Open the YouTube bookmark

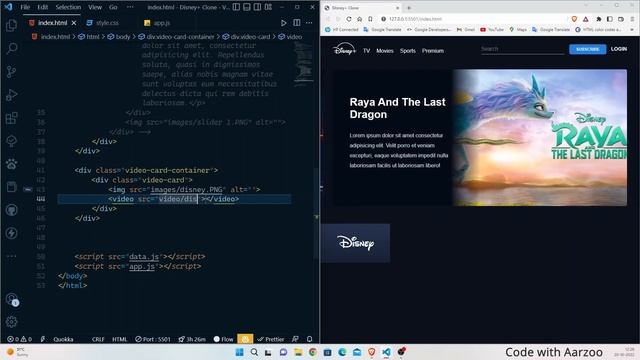(492, 29)
